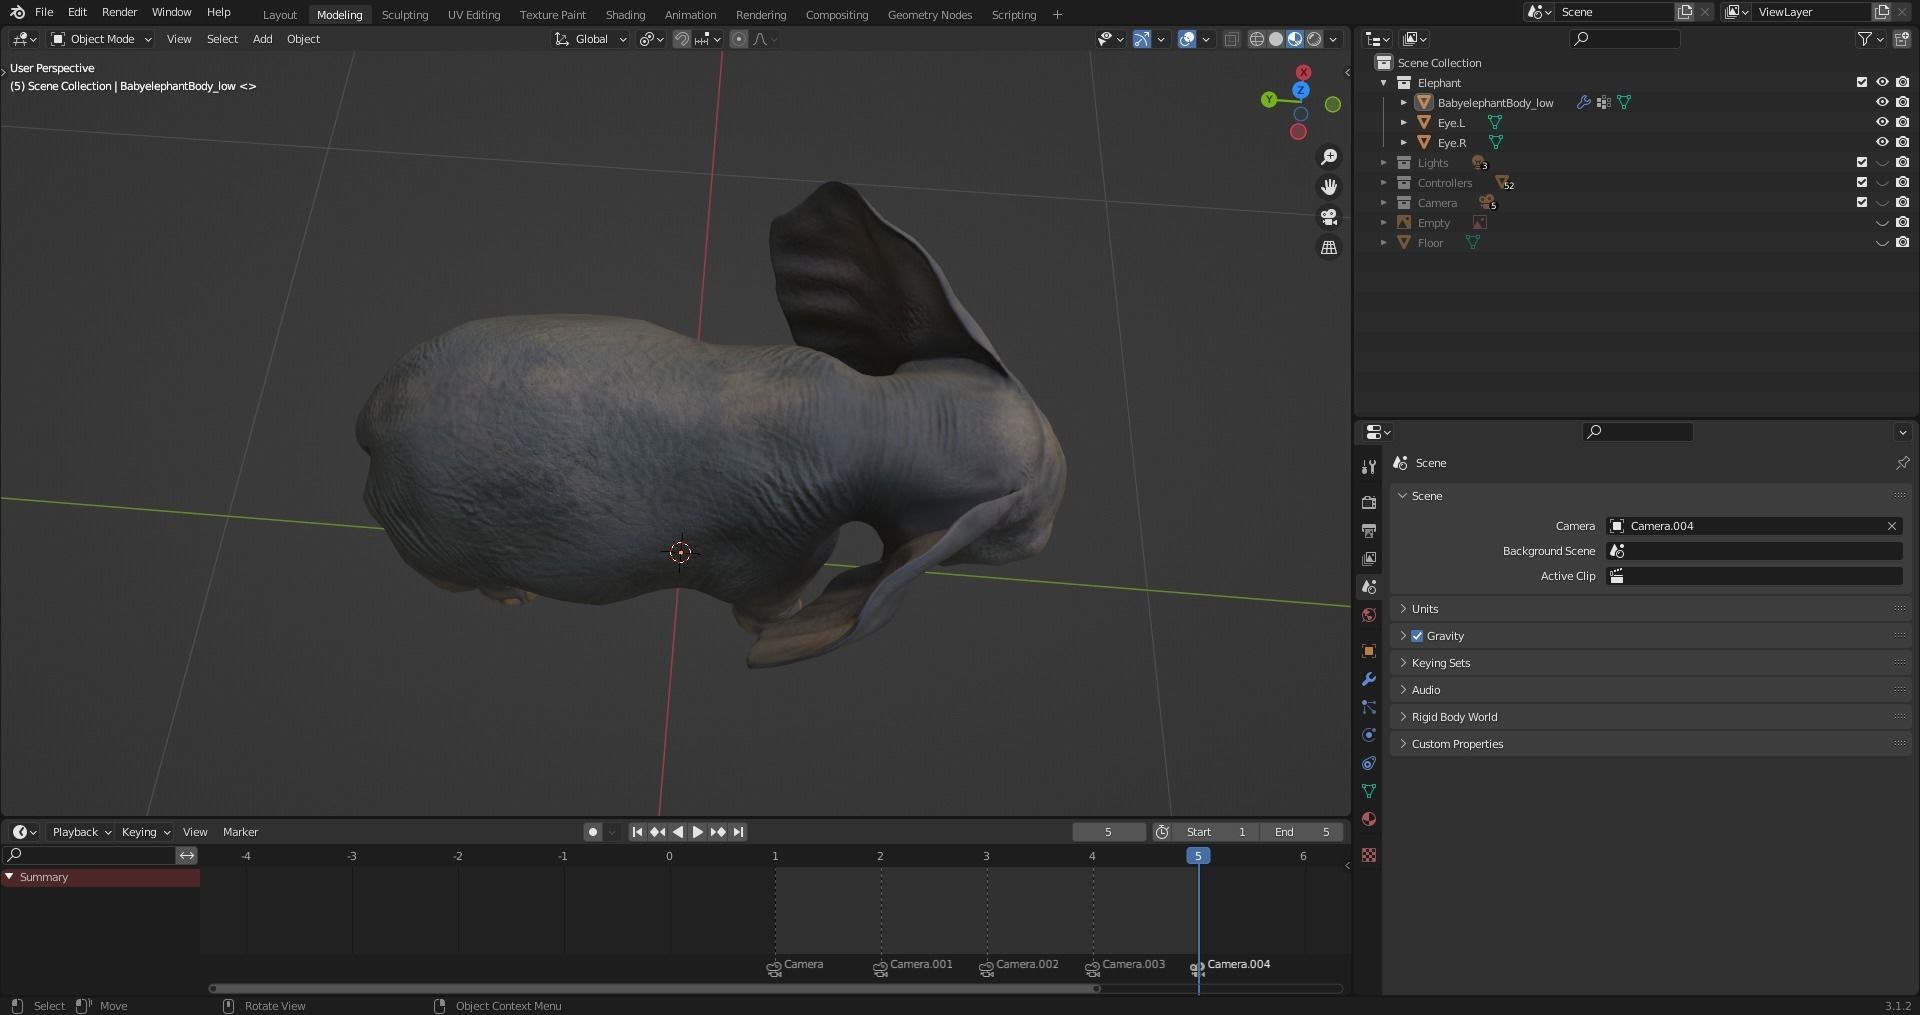Select solid viewport shading
This screenshot has width=1920, height=1015.
(x=1276, y=39)
